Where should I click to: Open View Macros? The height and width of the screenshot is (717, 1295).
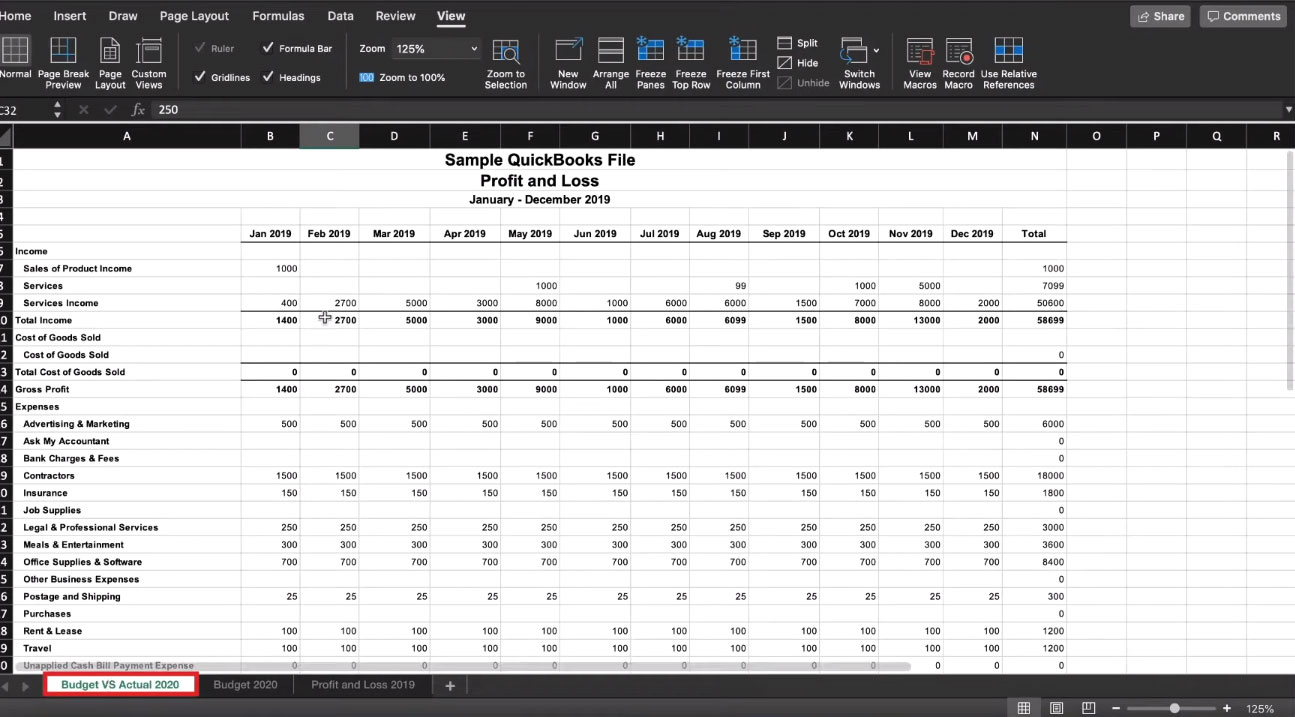point(920,63)
